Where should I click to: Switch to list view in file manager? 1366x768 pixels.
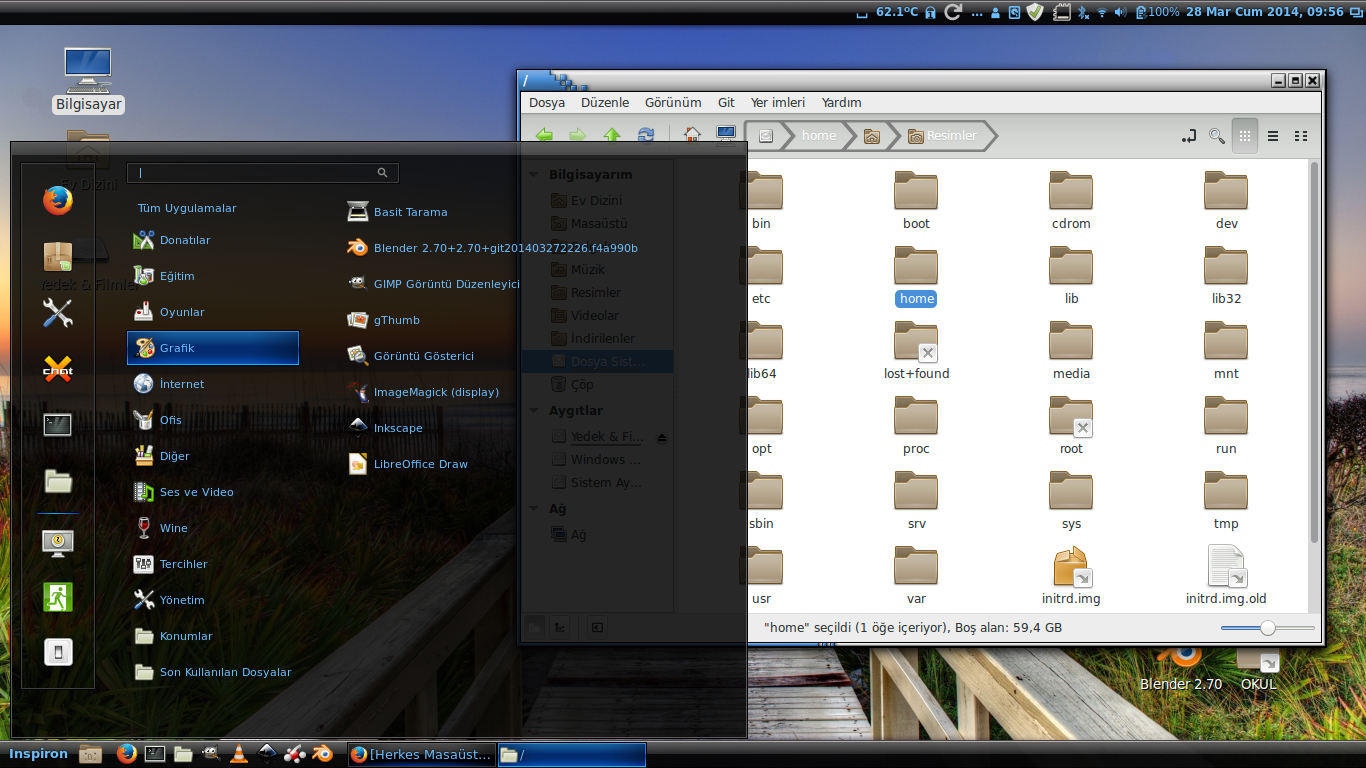[1273, 136]
